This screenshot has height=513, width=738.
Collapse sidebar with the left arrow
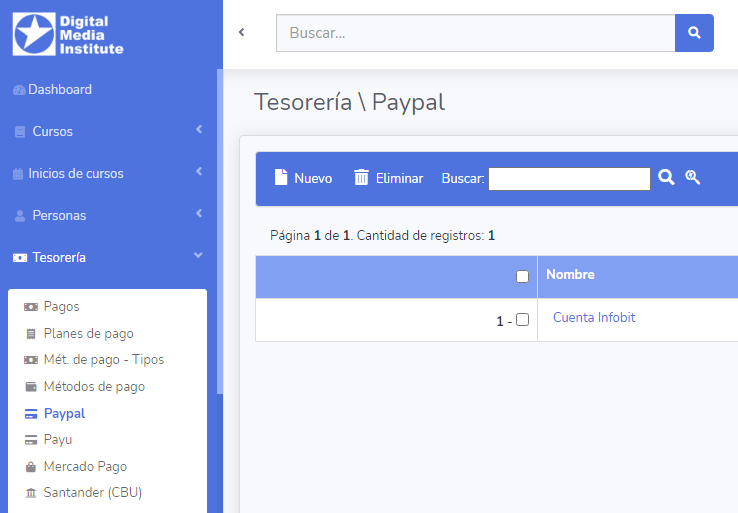tap(242, 32)
